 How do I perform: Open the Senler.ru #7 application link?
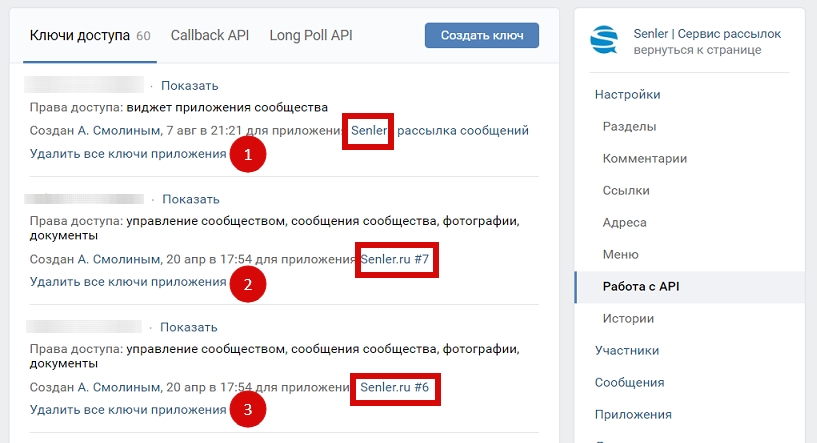click(395, 259)
